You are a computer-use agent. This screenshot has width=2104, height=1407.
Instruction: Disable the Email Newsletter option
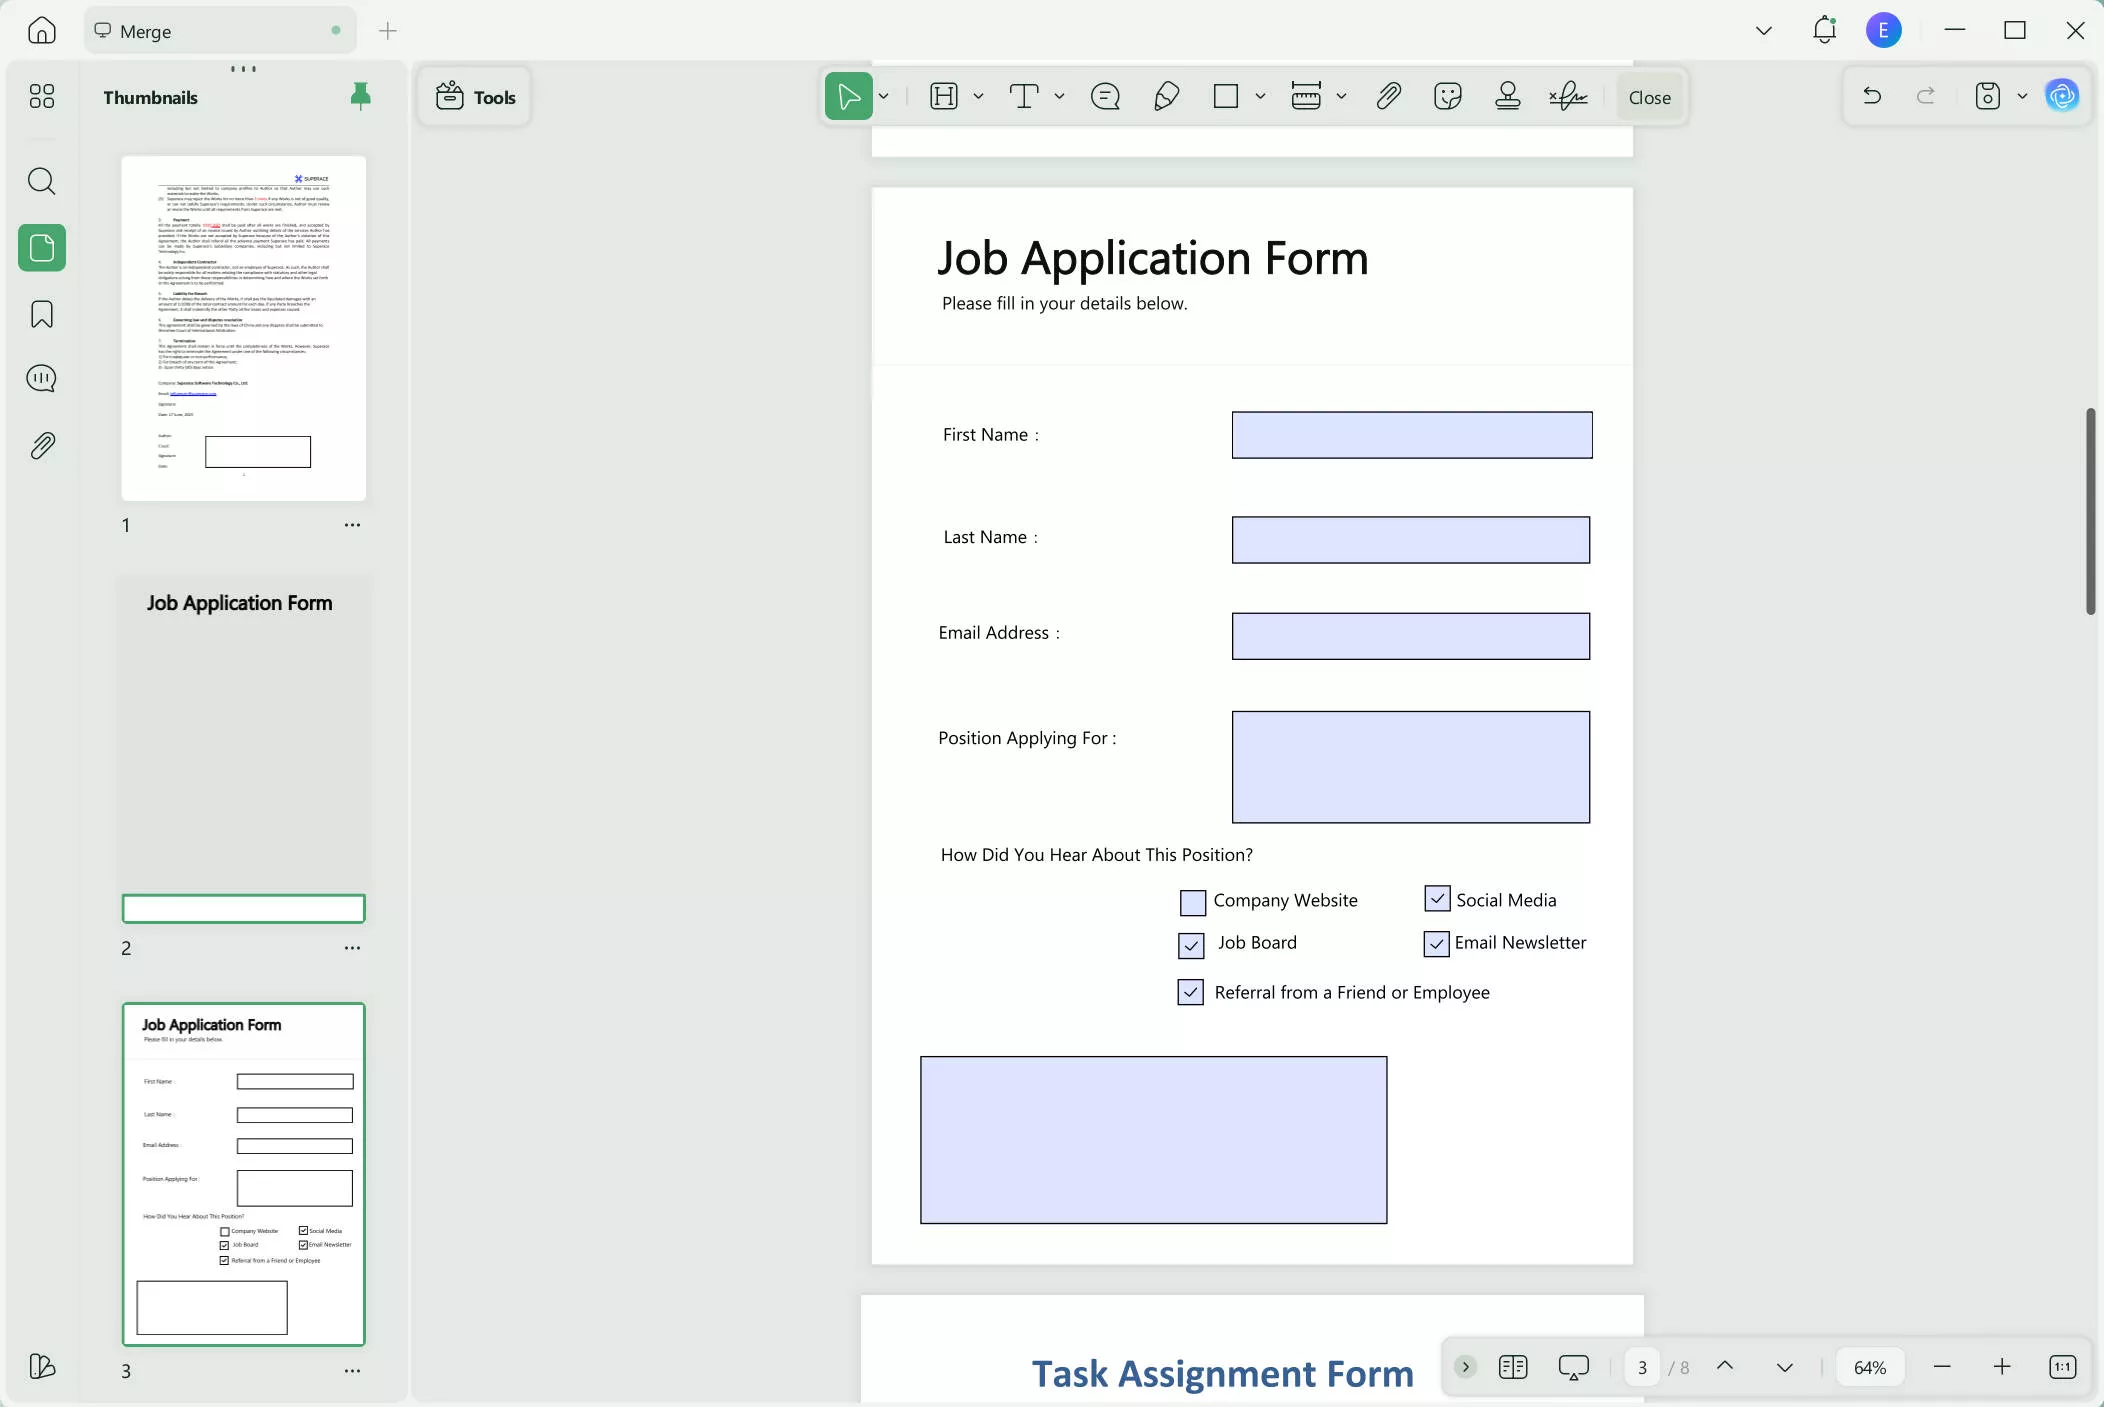point(1436,943)
